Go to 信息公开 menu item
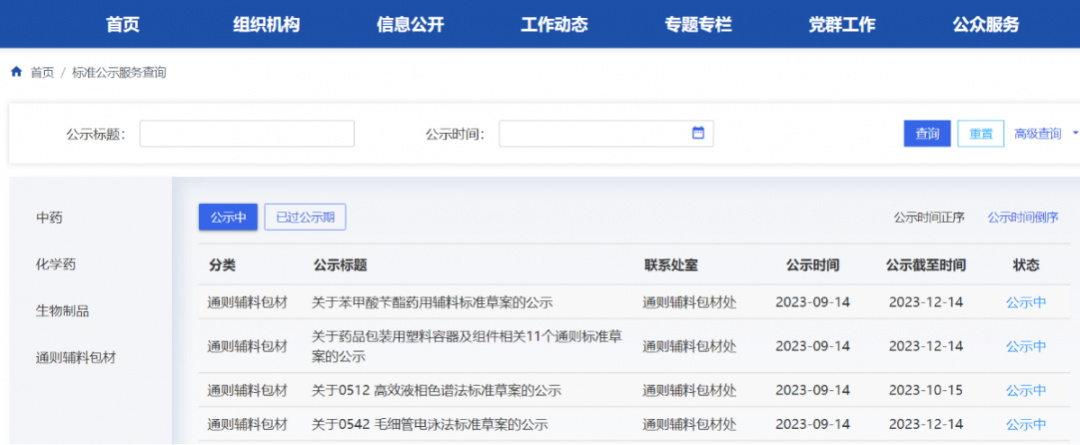 [410, 25]
